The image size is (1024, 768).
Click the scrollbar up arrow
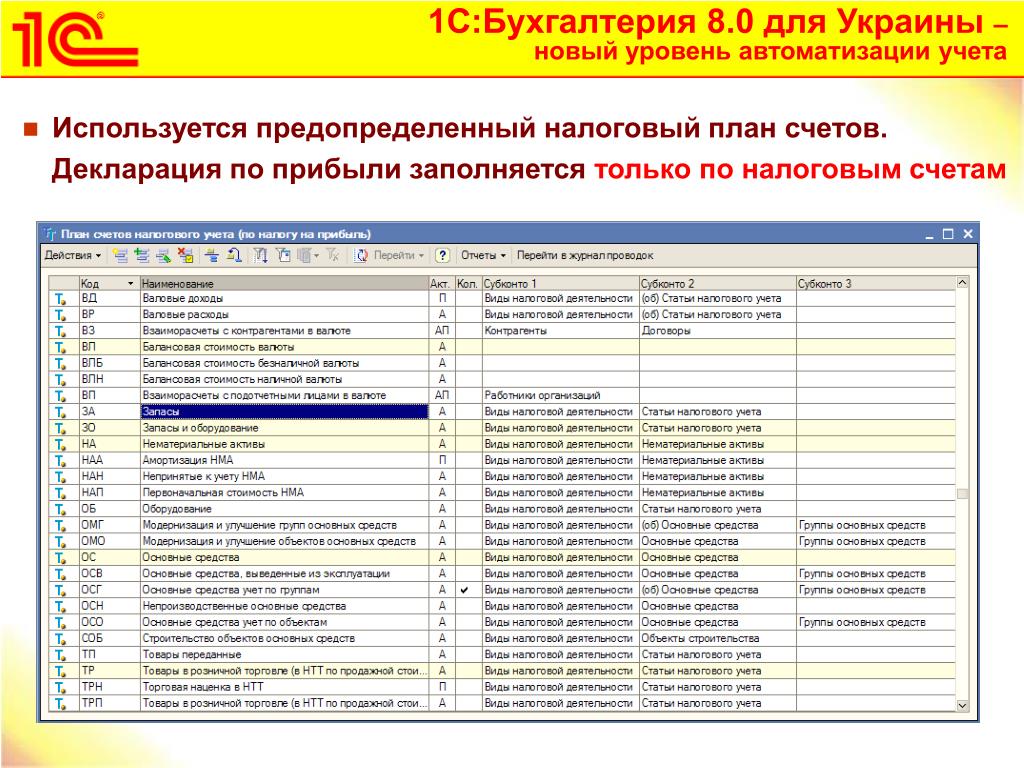[x=962, y=283]
